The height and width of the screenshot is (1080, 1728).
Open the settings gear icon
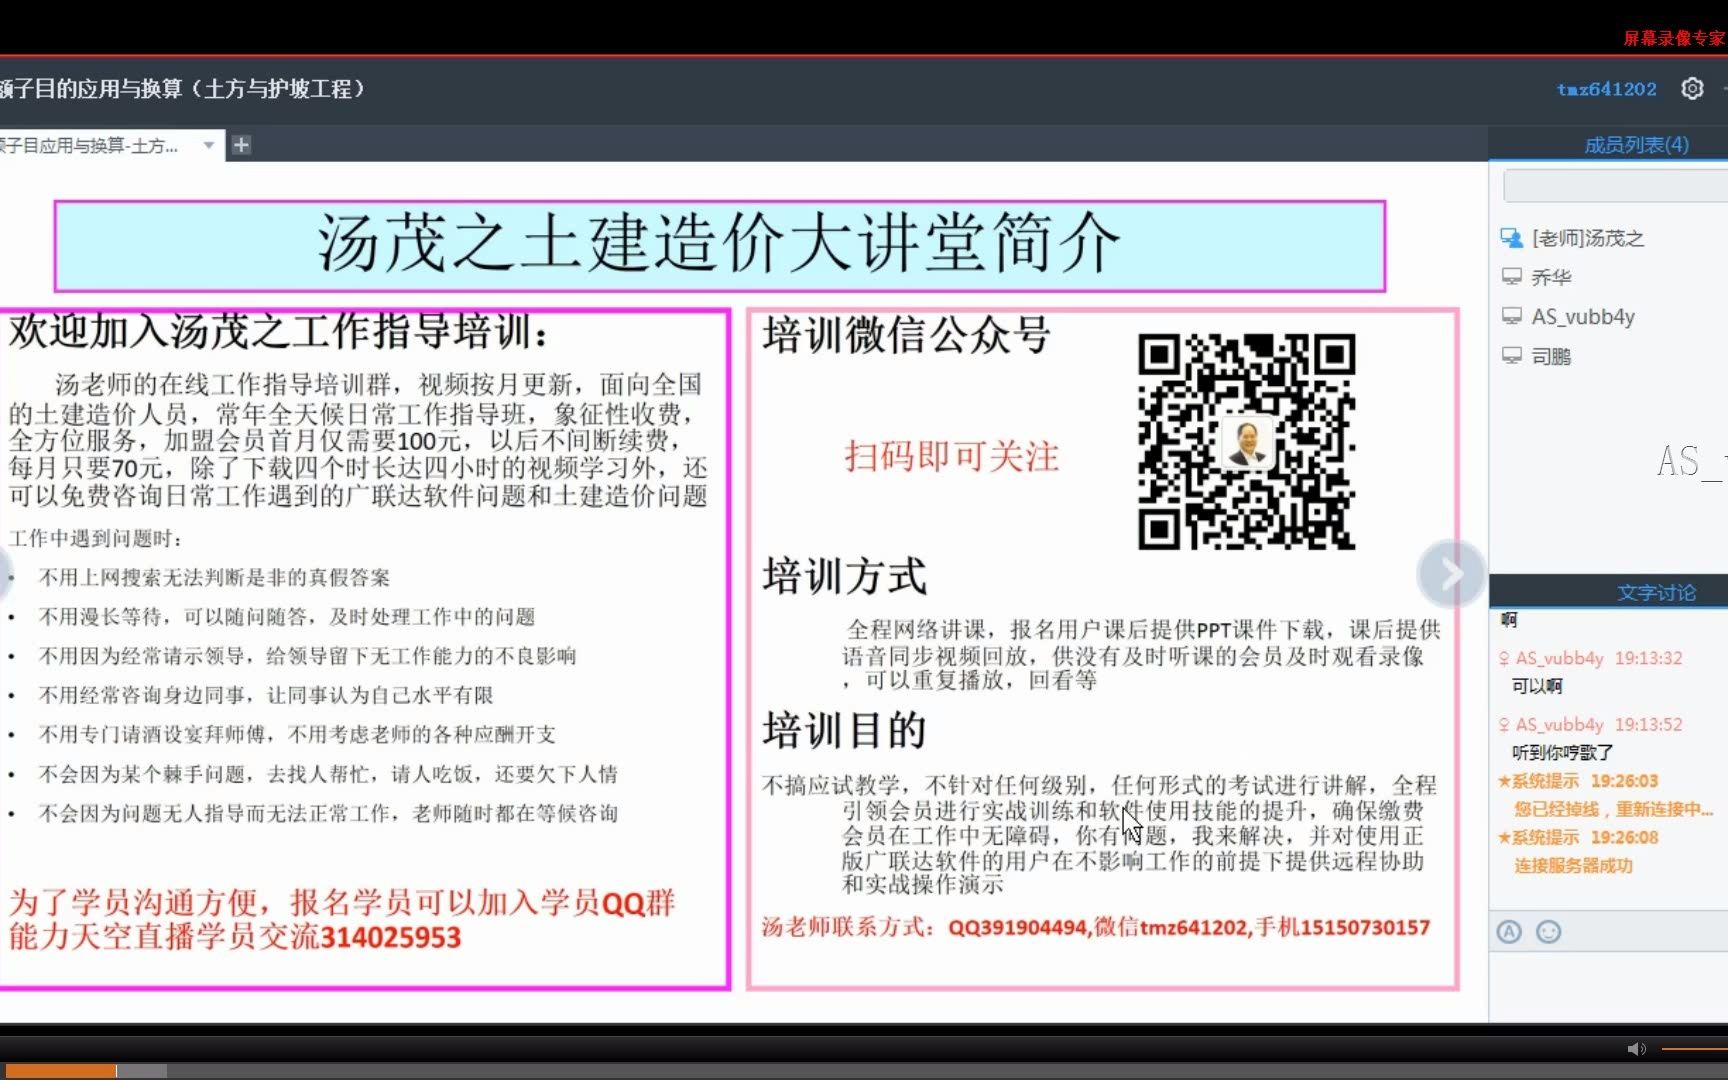tap(1691, 89)
